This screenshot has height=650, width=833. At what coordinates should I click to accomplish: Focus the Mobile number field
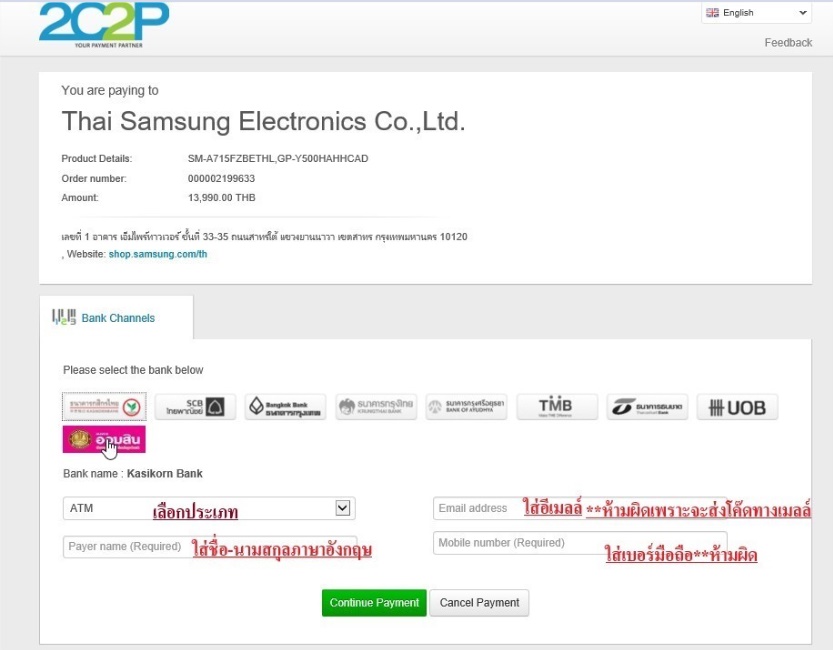[580, 543]
